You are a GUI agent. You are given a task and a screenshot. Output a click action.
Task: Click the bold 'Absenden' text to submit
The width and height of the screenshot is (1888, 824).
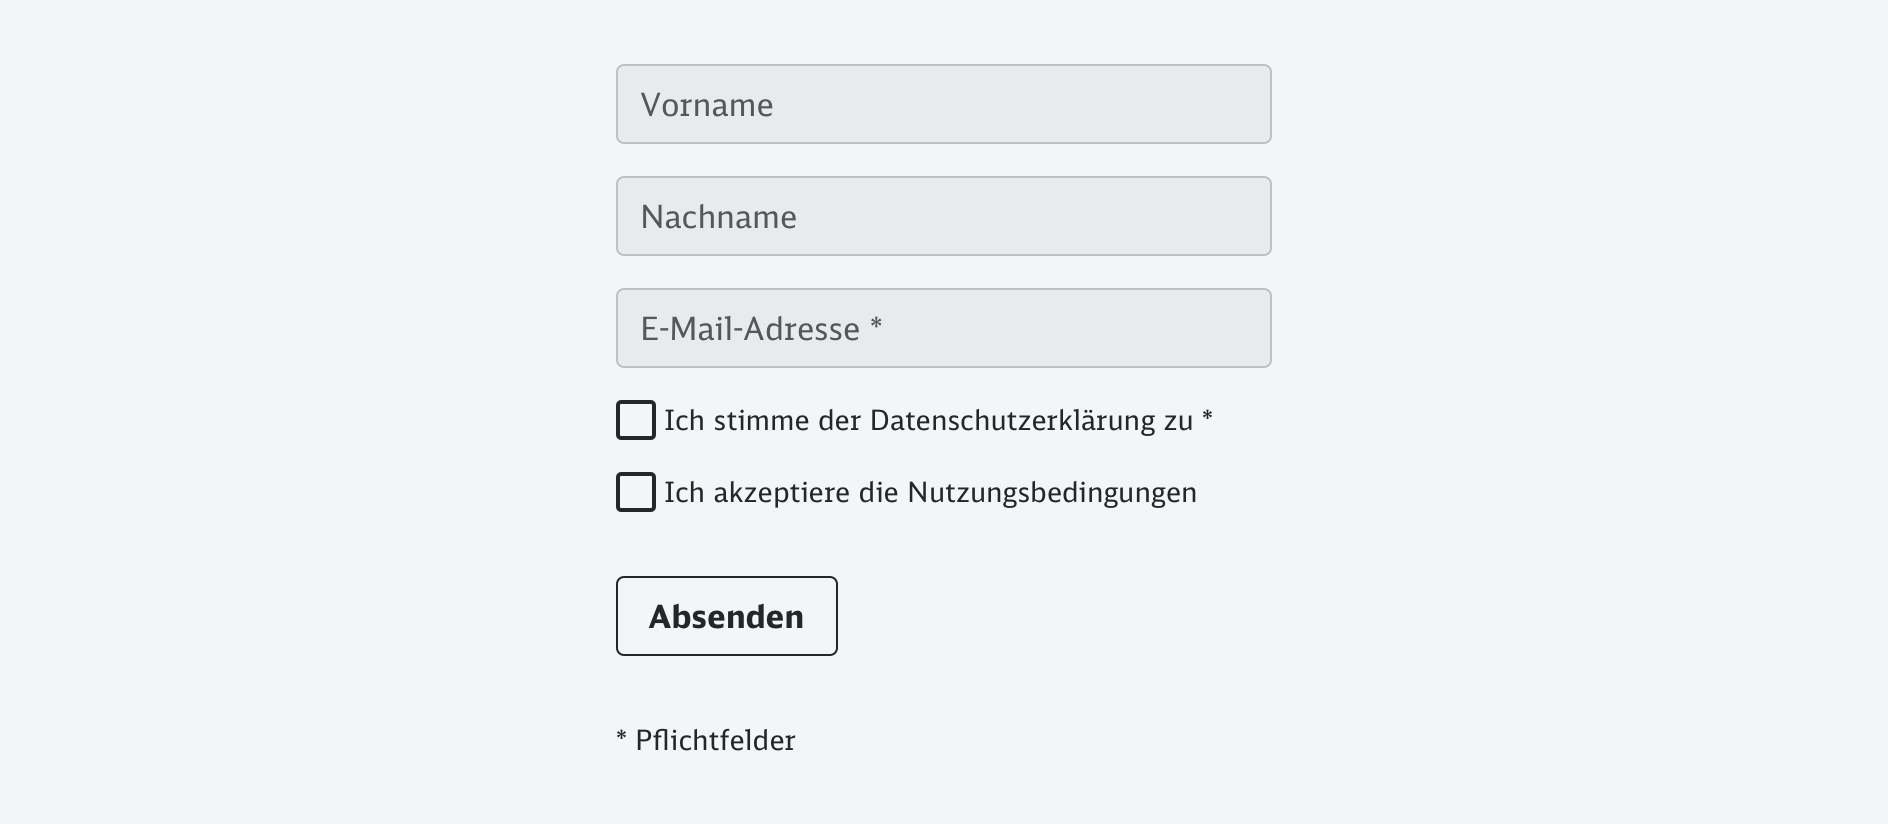point(726,617)
